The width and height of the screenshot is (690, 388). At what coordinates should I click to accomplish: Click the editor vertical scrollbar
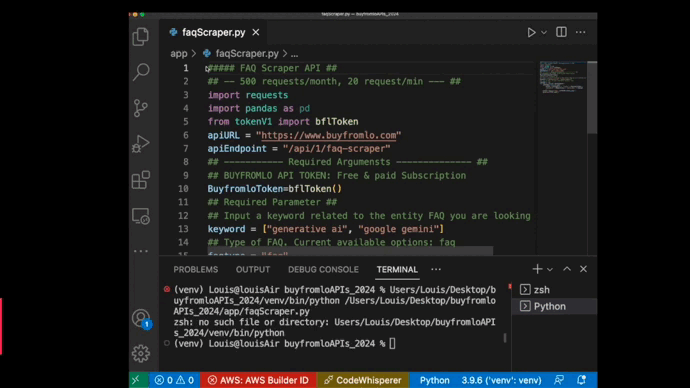(592, 98)
